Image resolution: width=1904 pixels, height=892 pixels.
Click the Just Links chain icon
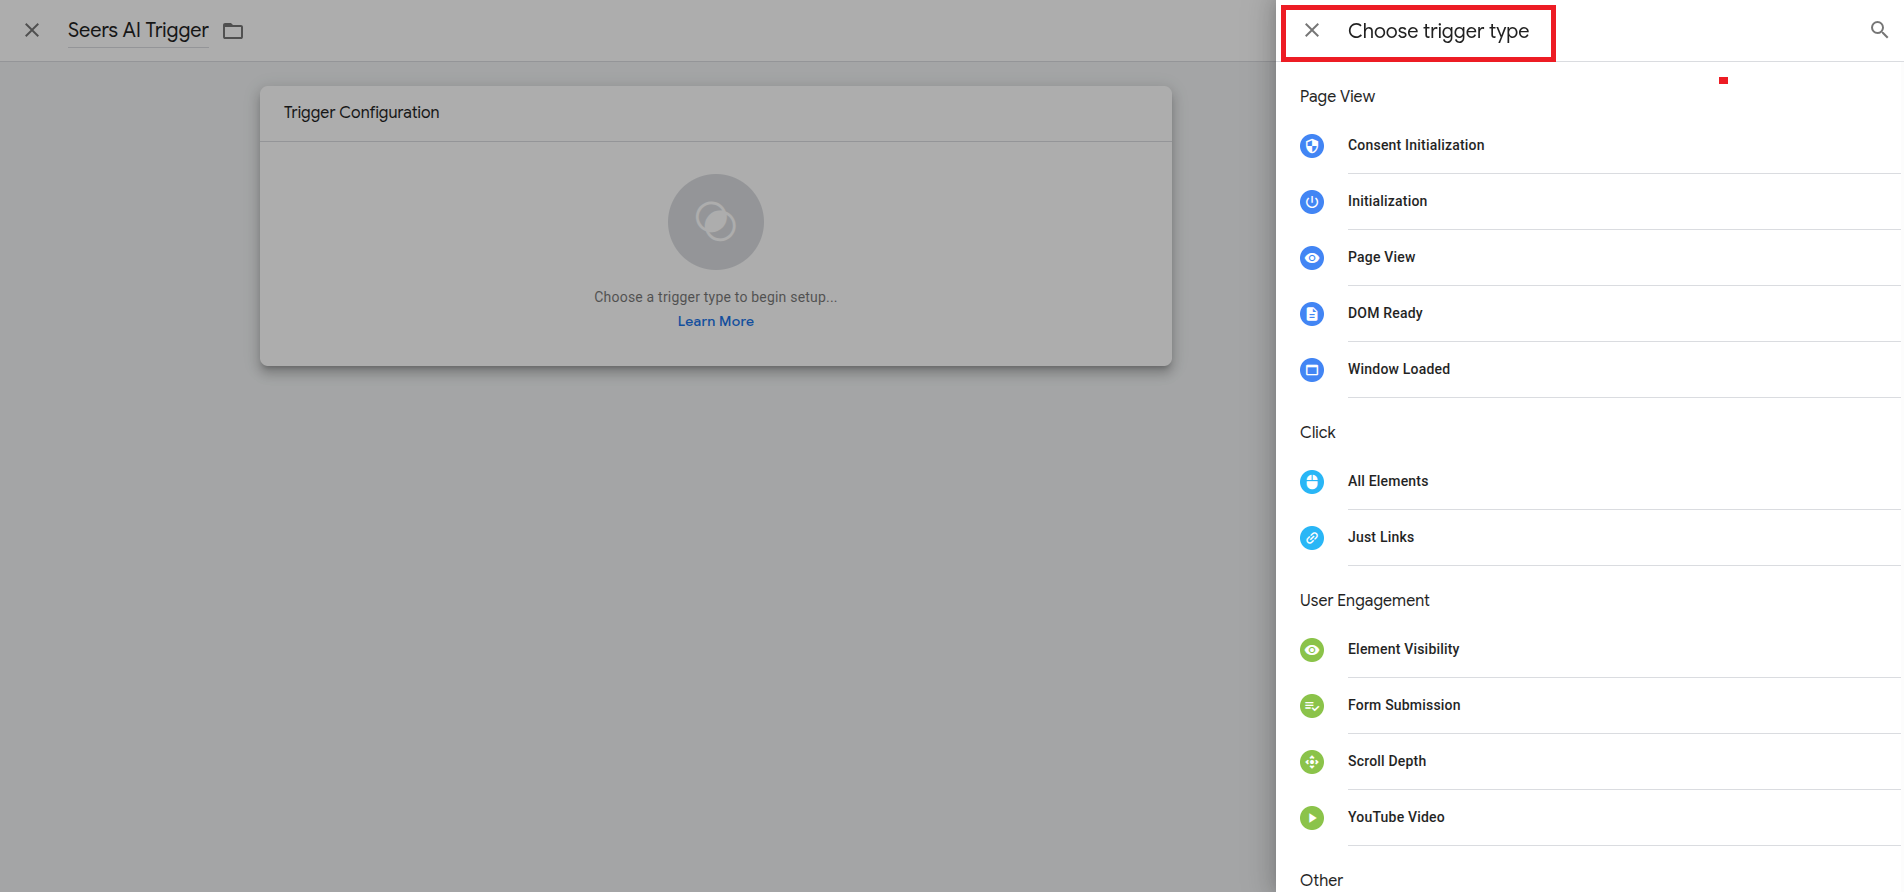pos(1312,538)
